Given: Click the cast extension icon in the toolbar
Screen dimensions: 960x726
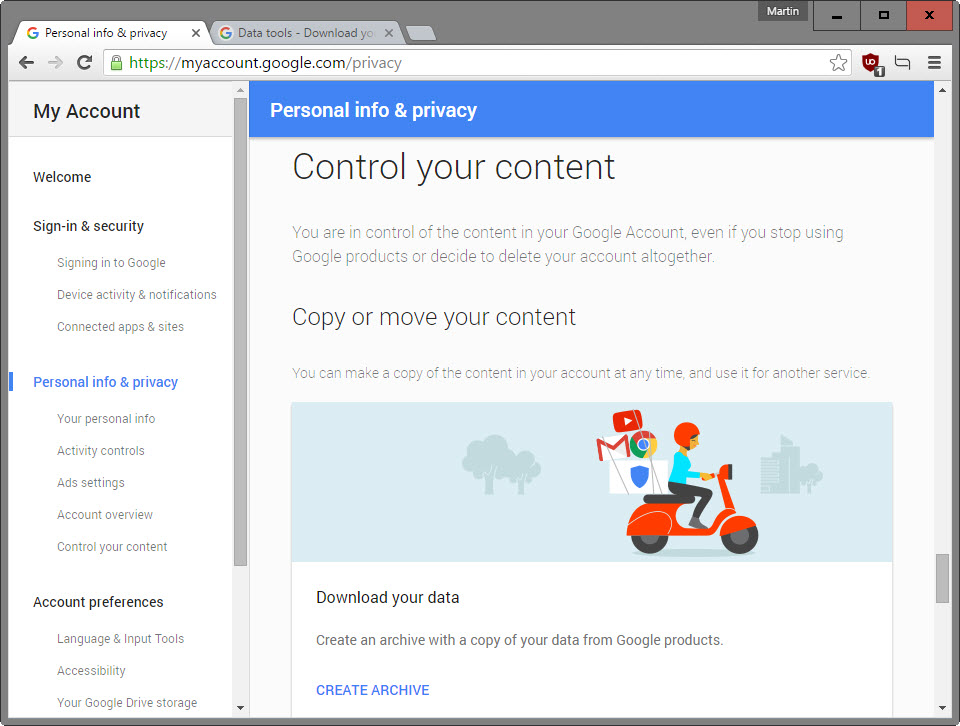Looking at the screenshot, I should tap(902, 62).
